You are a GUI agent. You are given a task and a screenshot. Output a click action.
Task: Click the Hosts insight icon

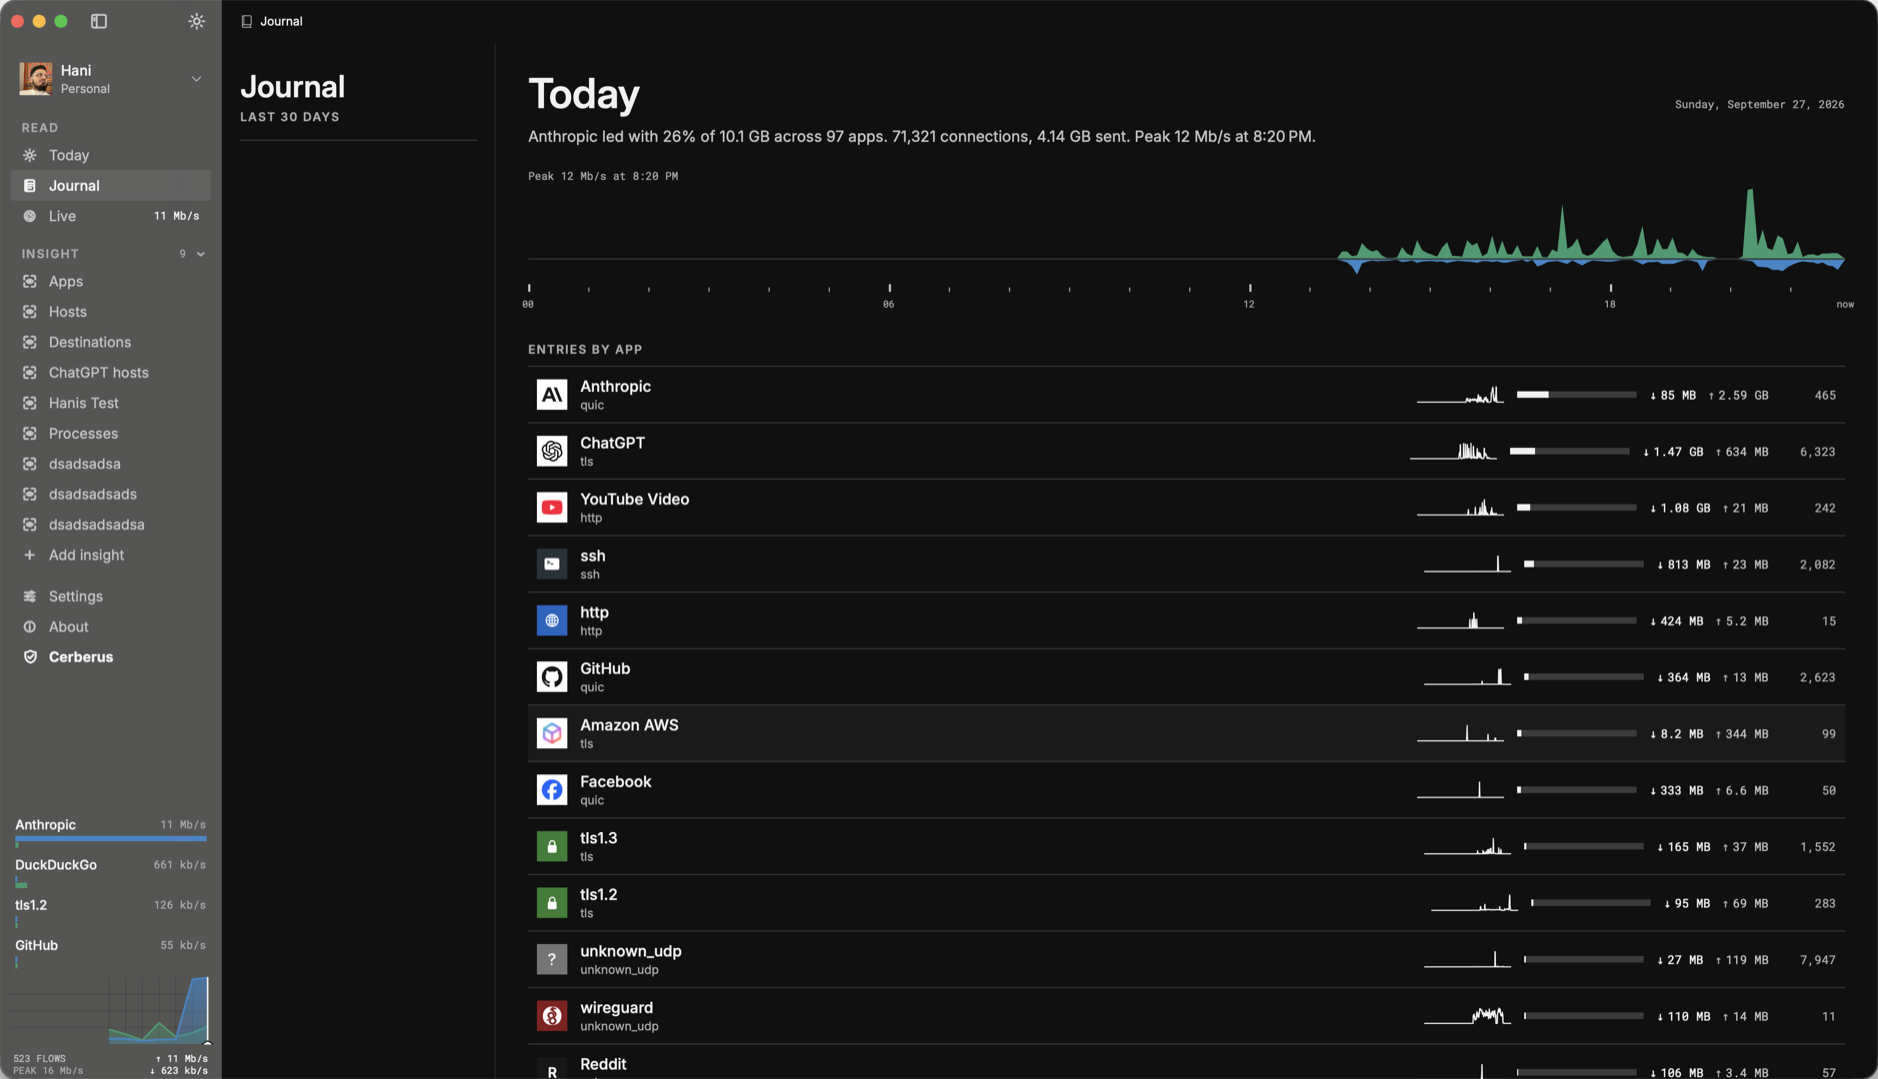pos(30,312)
